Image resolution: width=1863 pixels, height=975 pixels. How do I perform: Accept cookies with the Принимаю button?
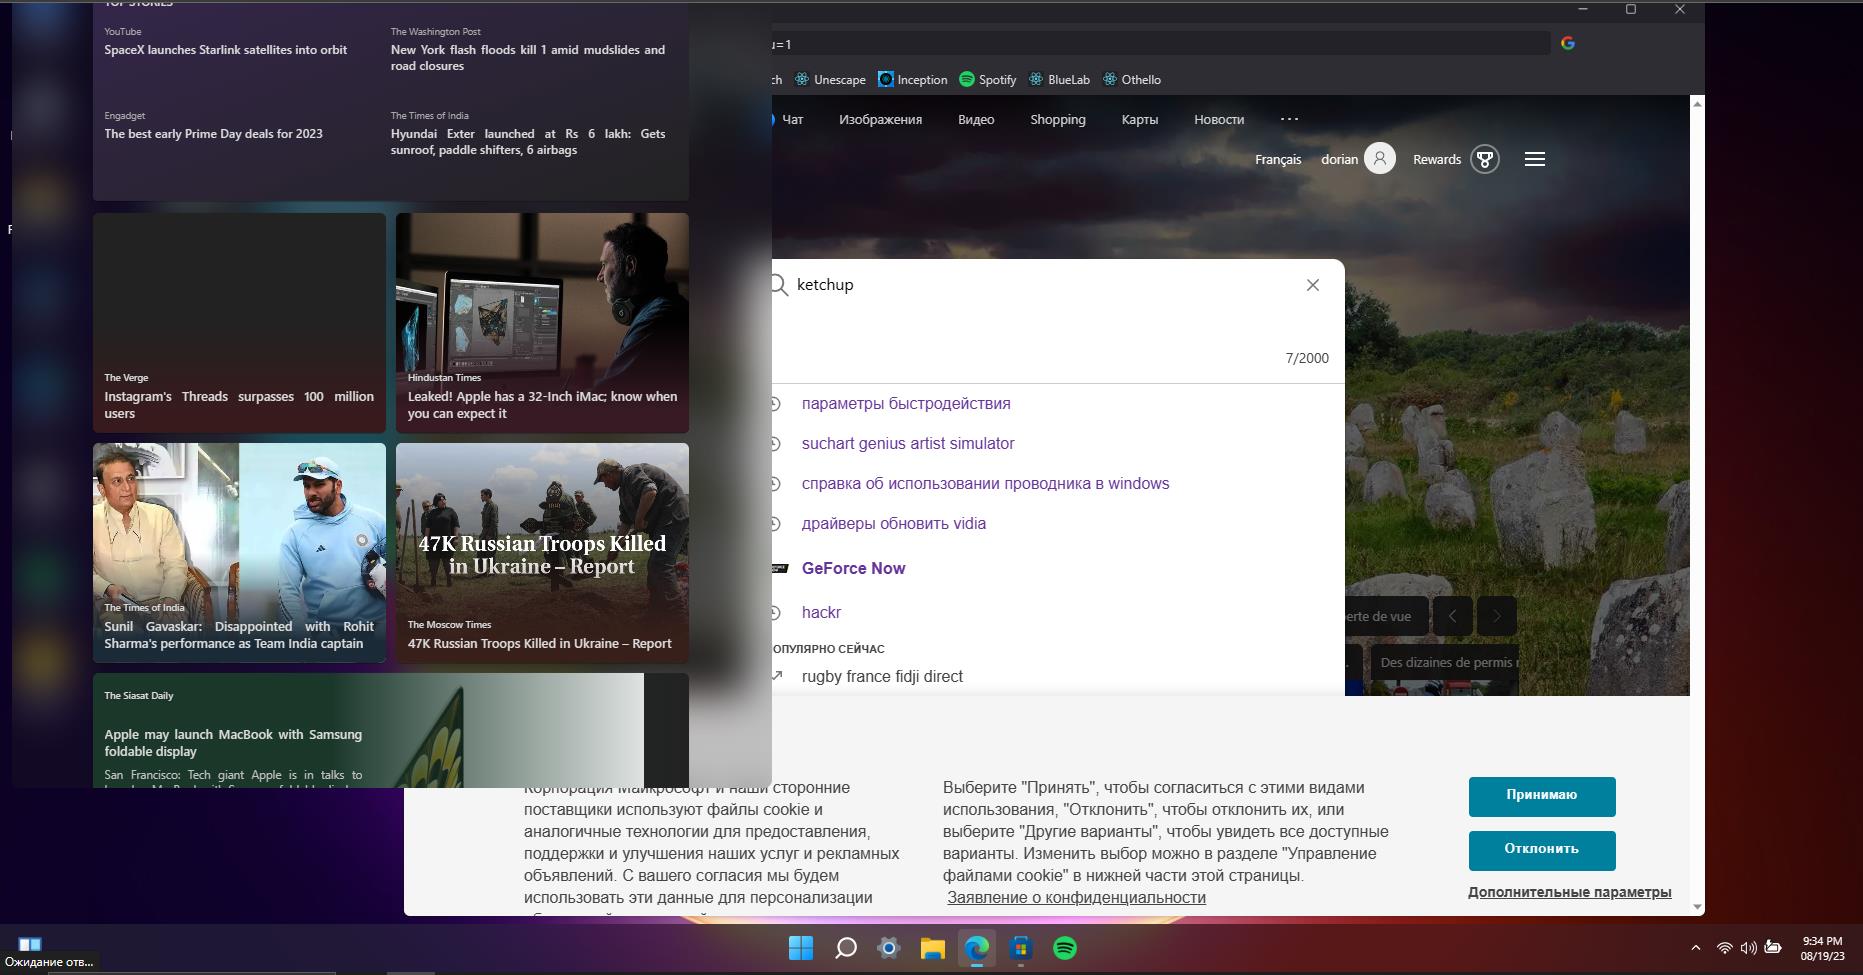(1541, 796)
